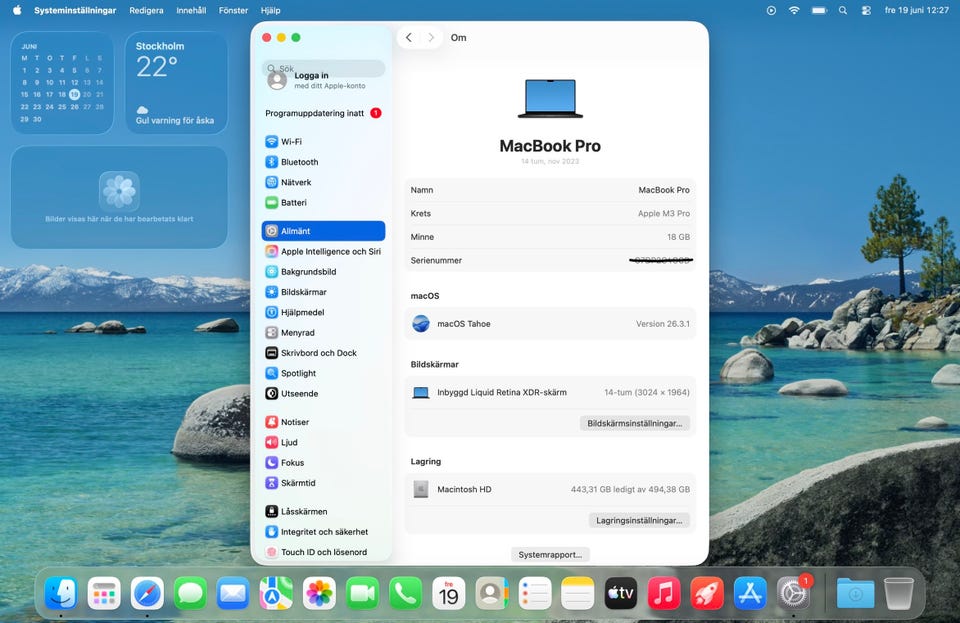
Task: Select Ljud in the sidebar
Action: (x=323, y=442)
